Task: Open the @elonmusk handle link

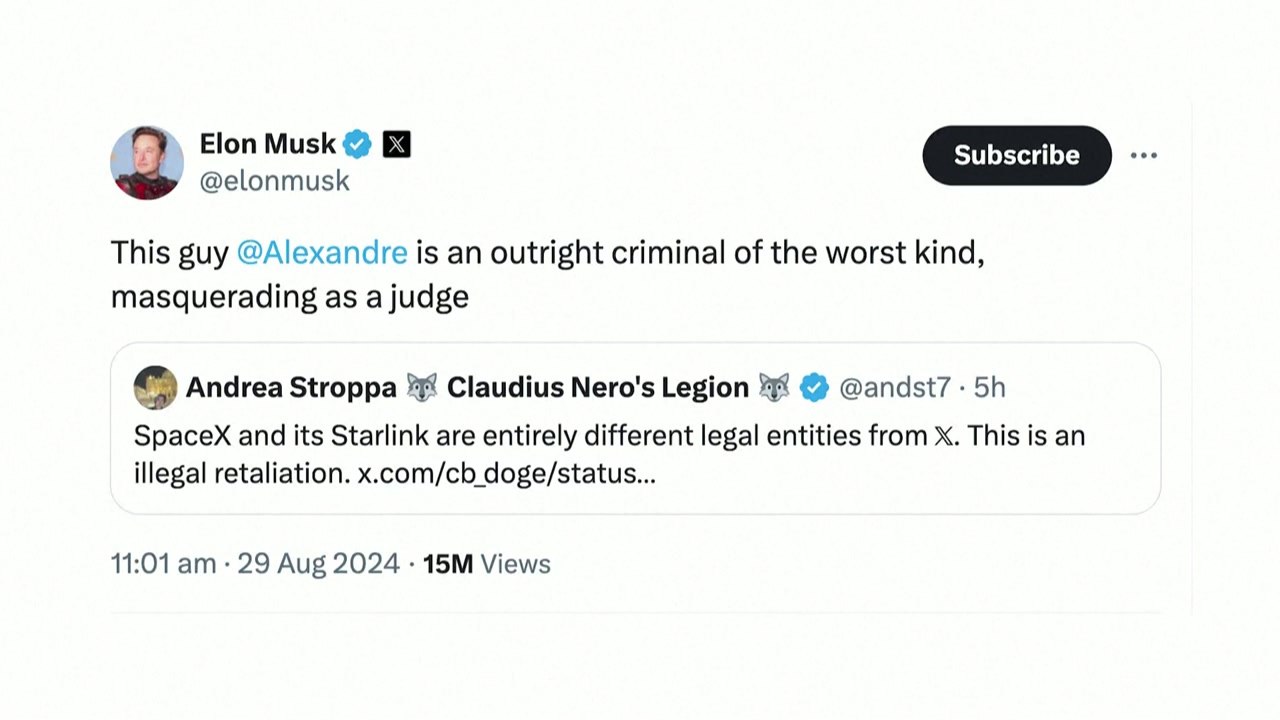Action: click(274, 181)
